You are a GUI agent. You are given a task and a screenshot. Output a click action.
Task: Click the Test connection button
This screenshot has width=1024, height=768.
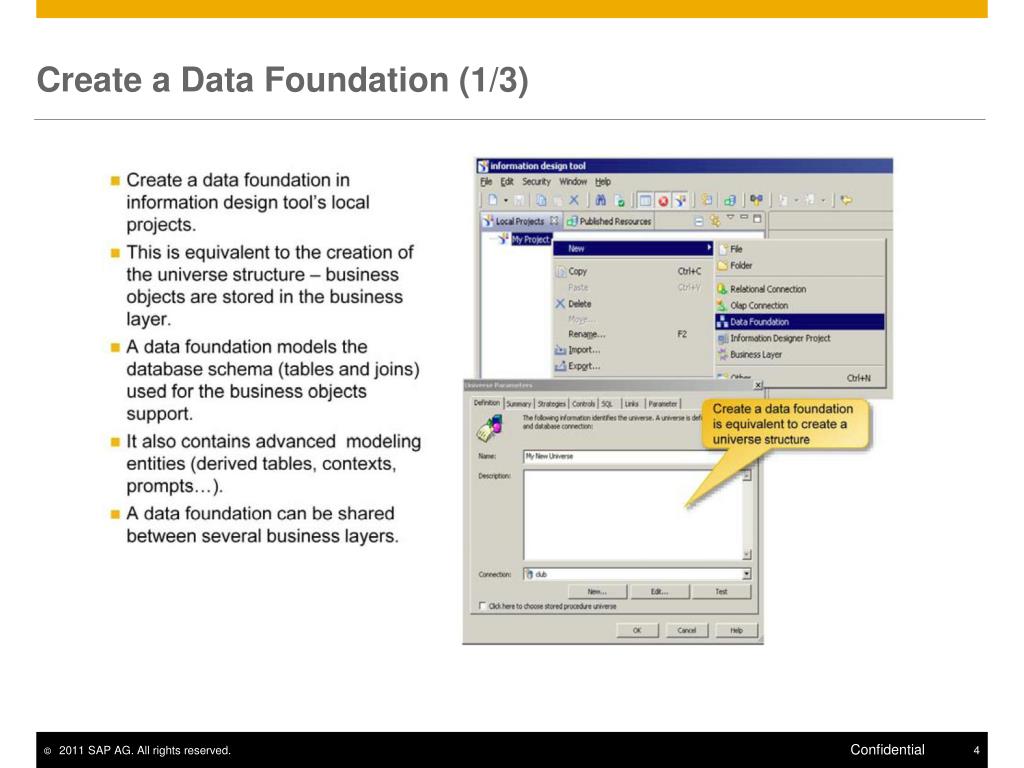coord(721,592)
